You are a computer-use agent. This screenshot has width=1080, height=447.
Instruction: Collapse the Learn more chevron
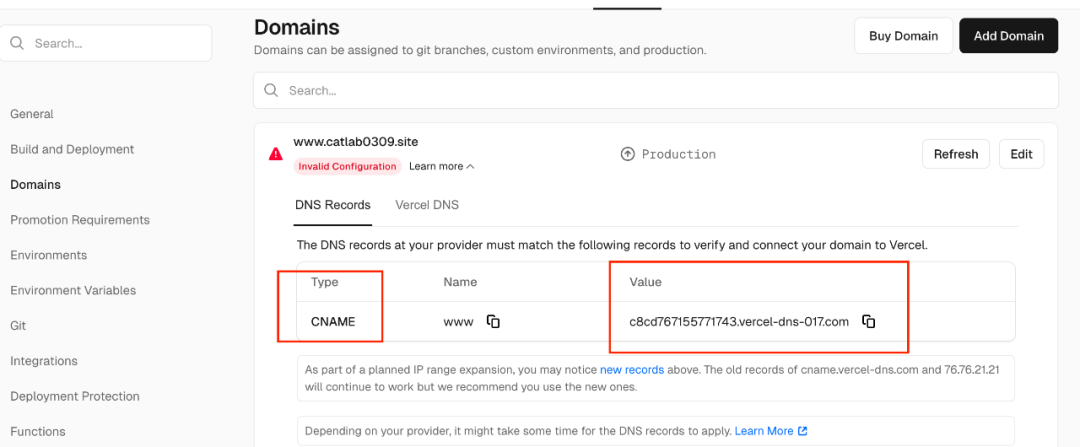470,166
